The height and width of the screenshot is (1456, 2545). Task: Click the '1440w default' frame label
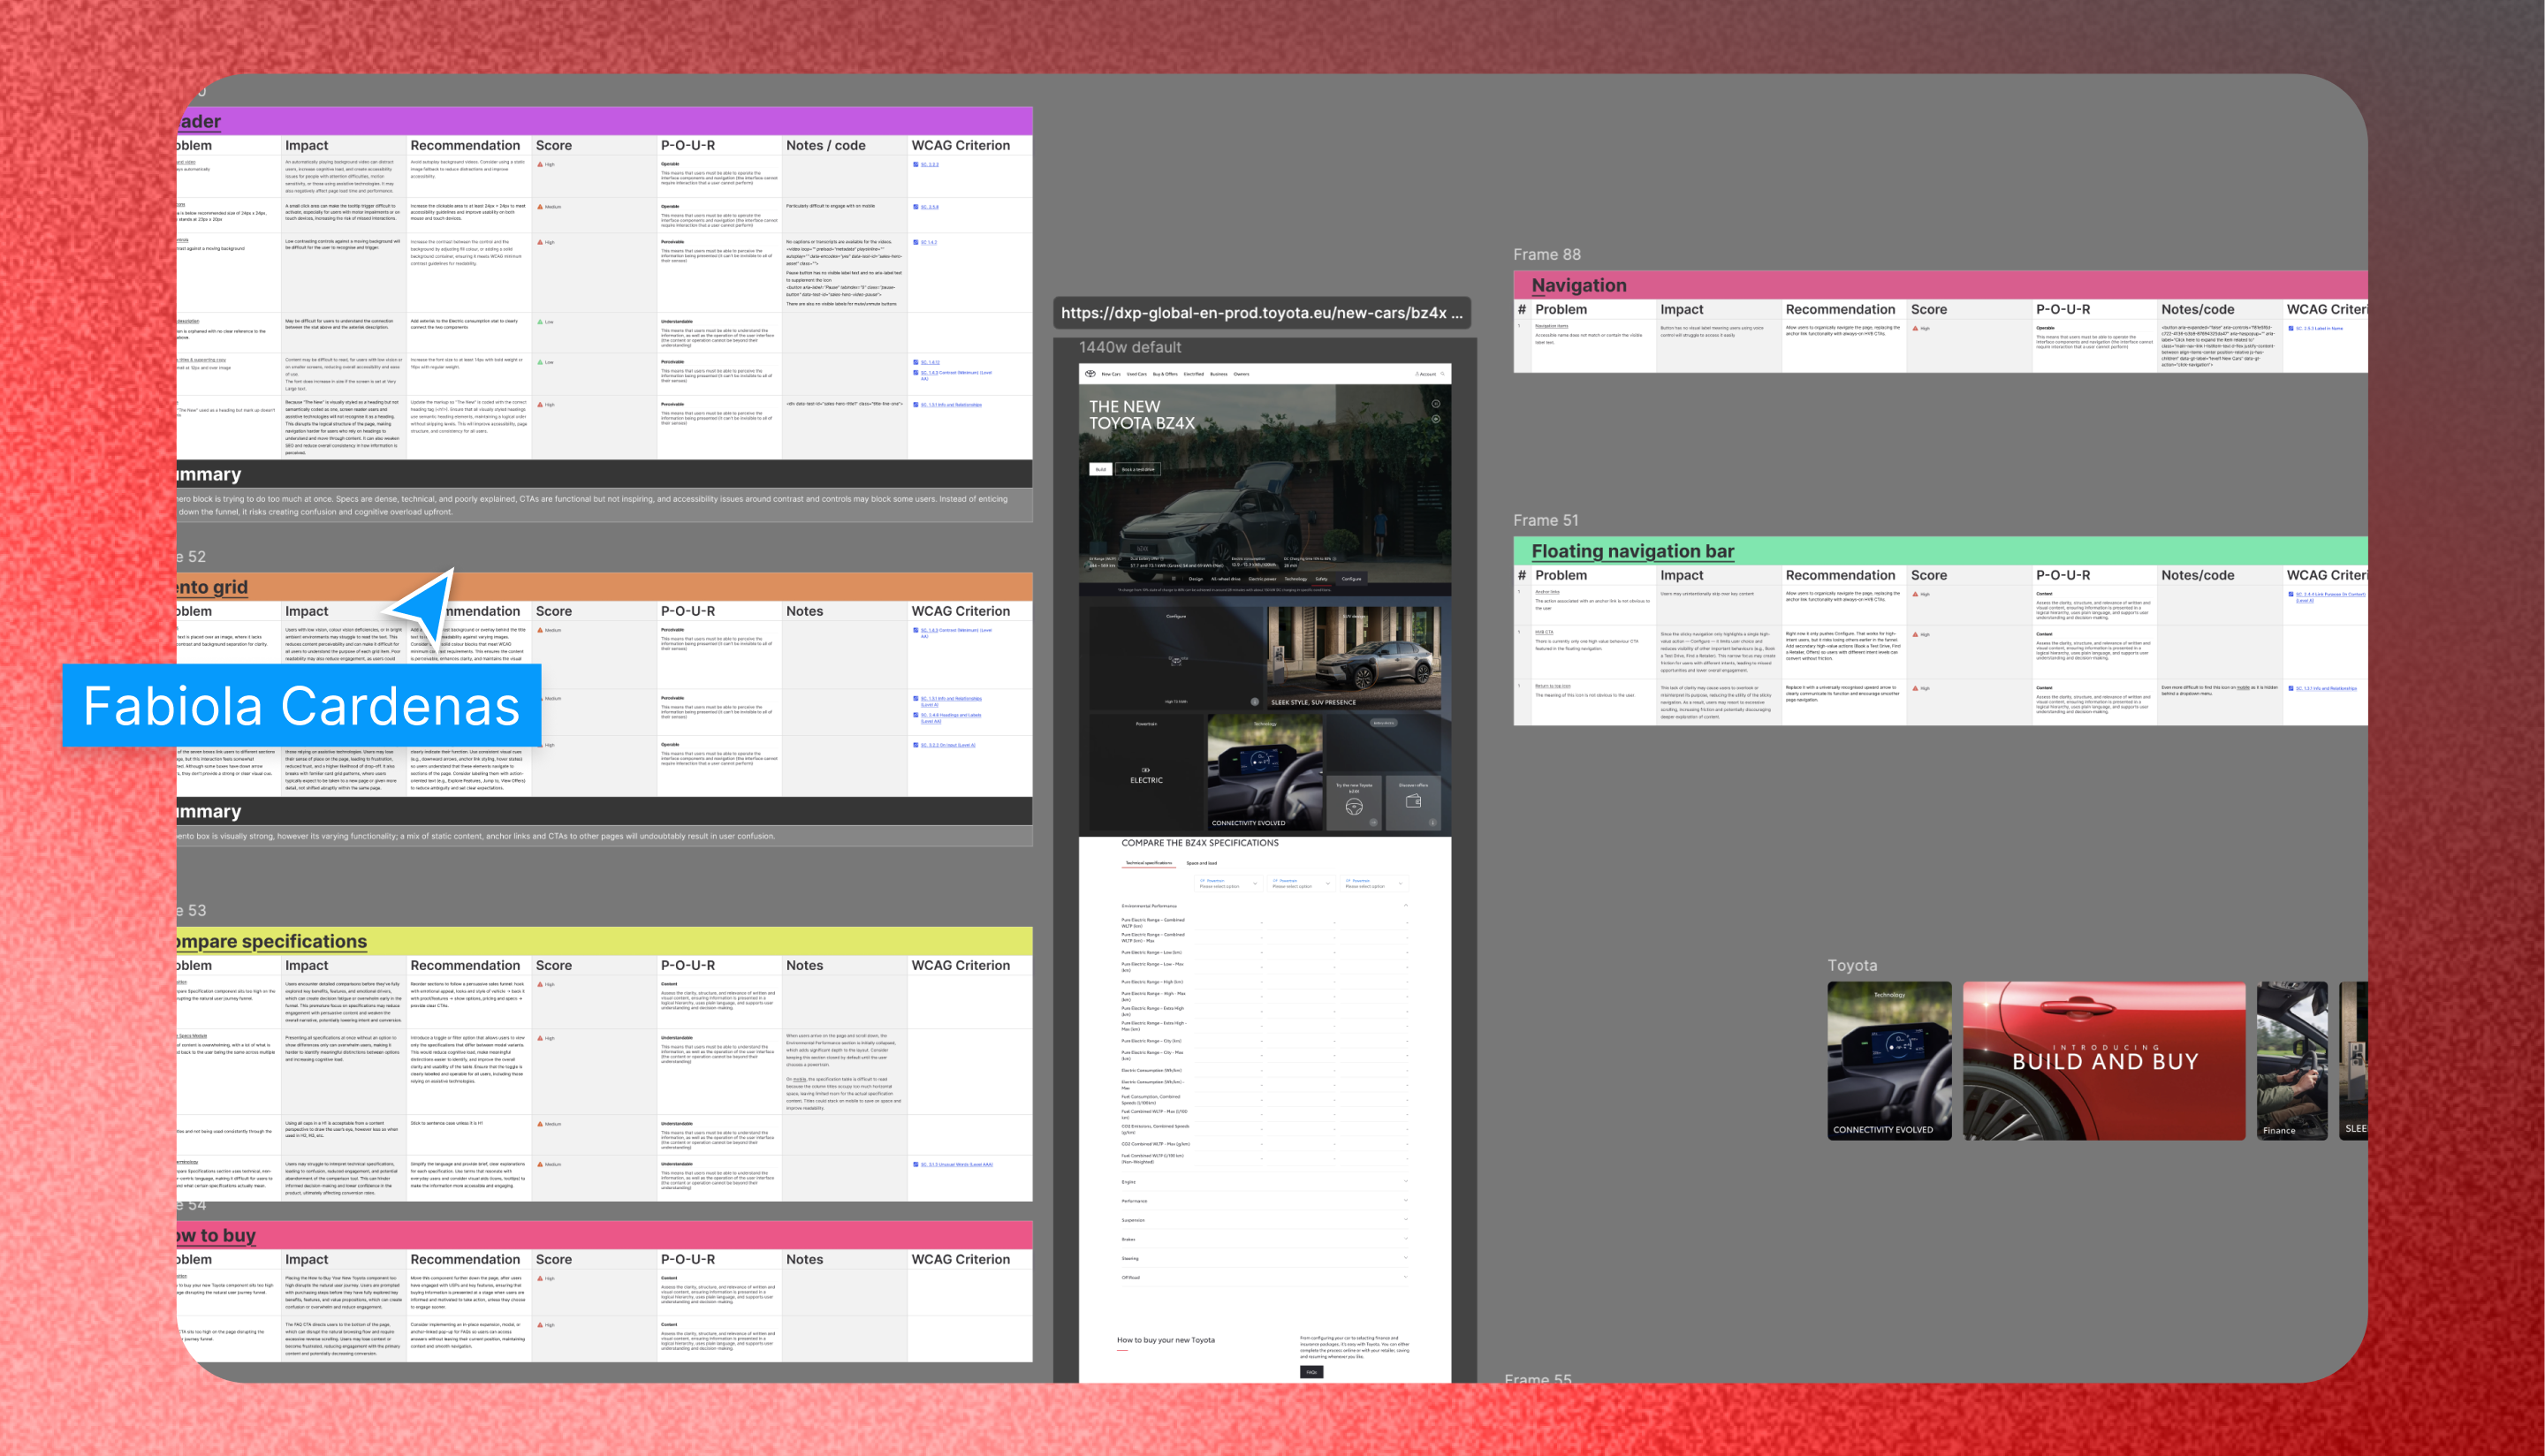pos(1129,347)
